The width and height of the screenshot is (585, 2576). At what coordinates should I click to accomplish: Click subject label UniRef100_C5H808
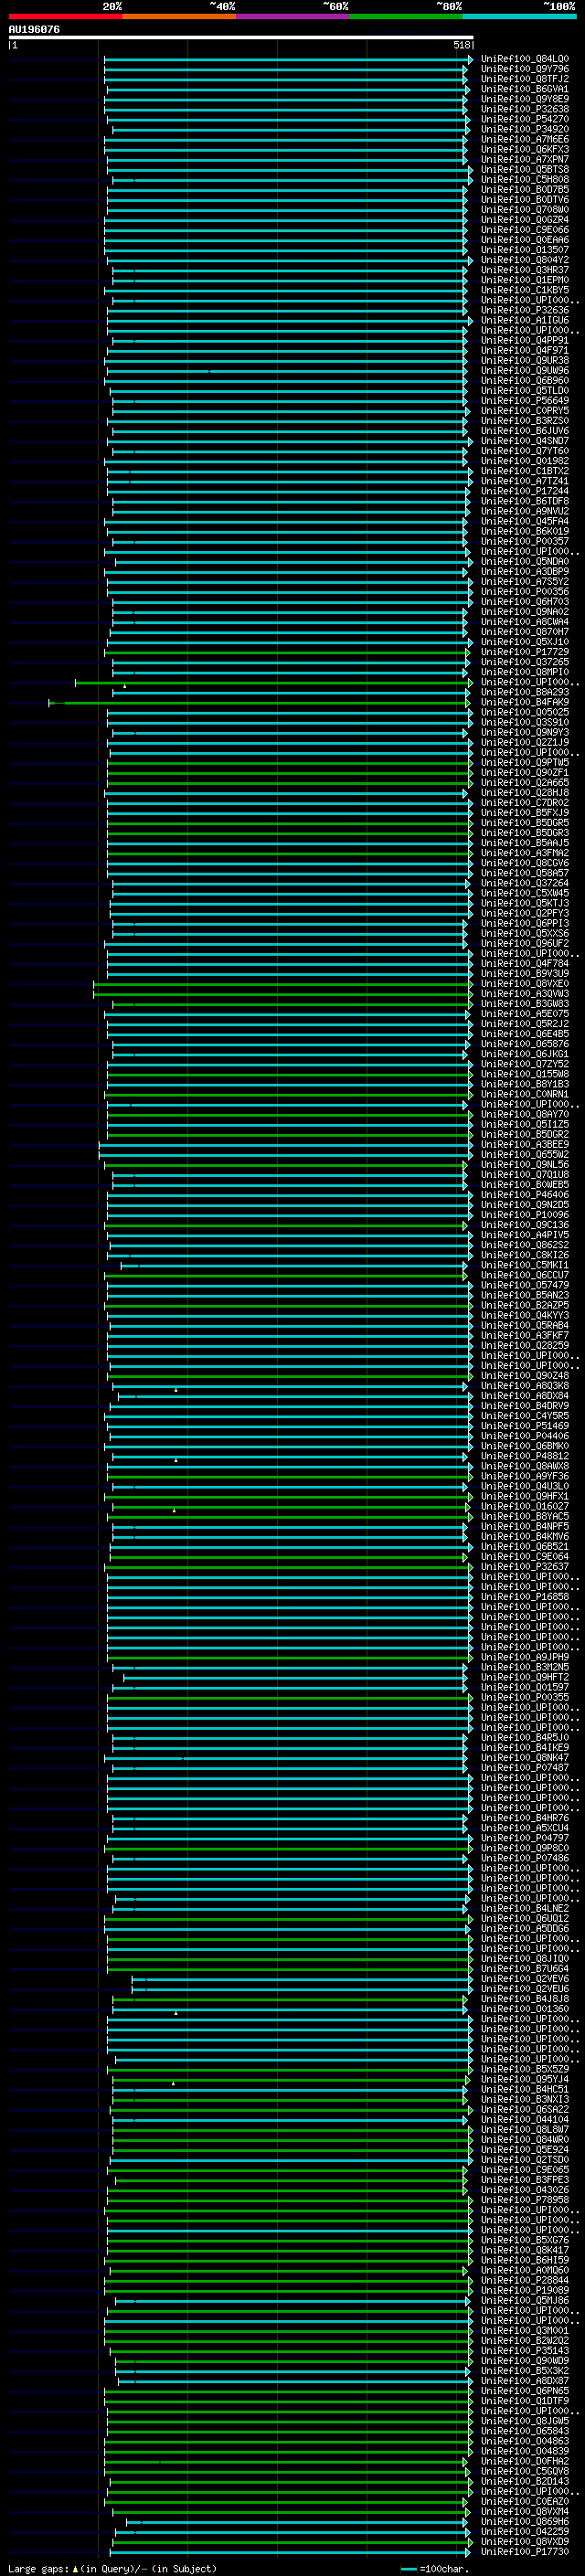[x=525, y=180]
